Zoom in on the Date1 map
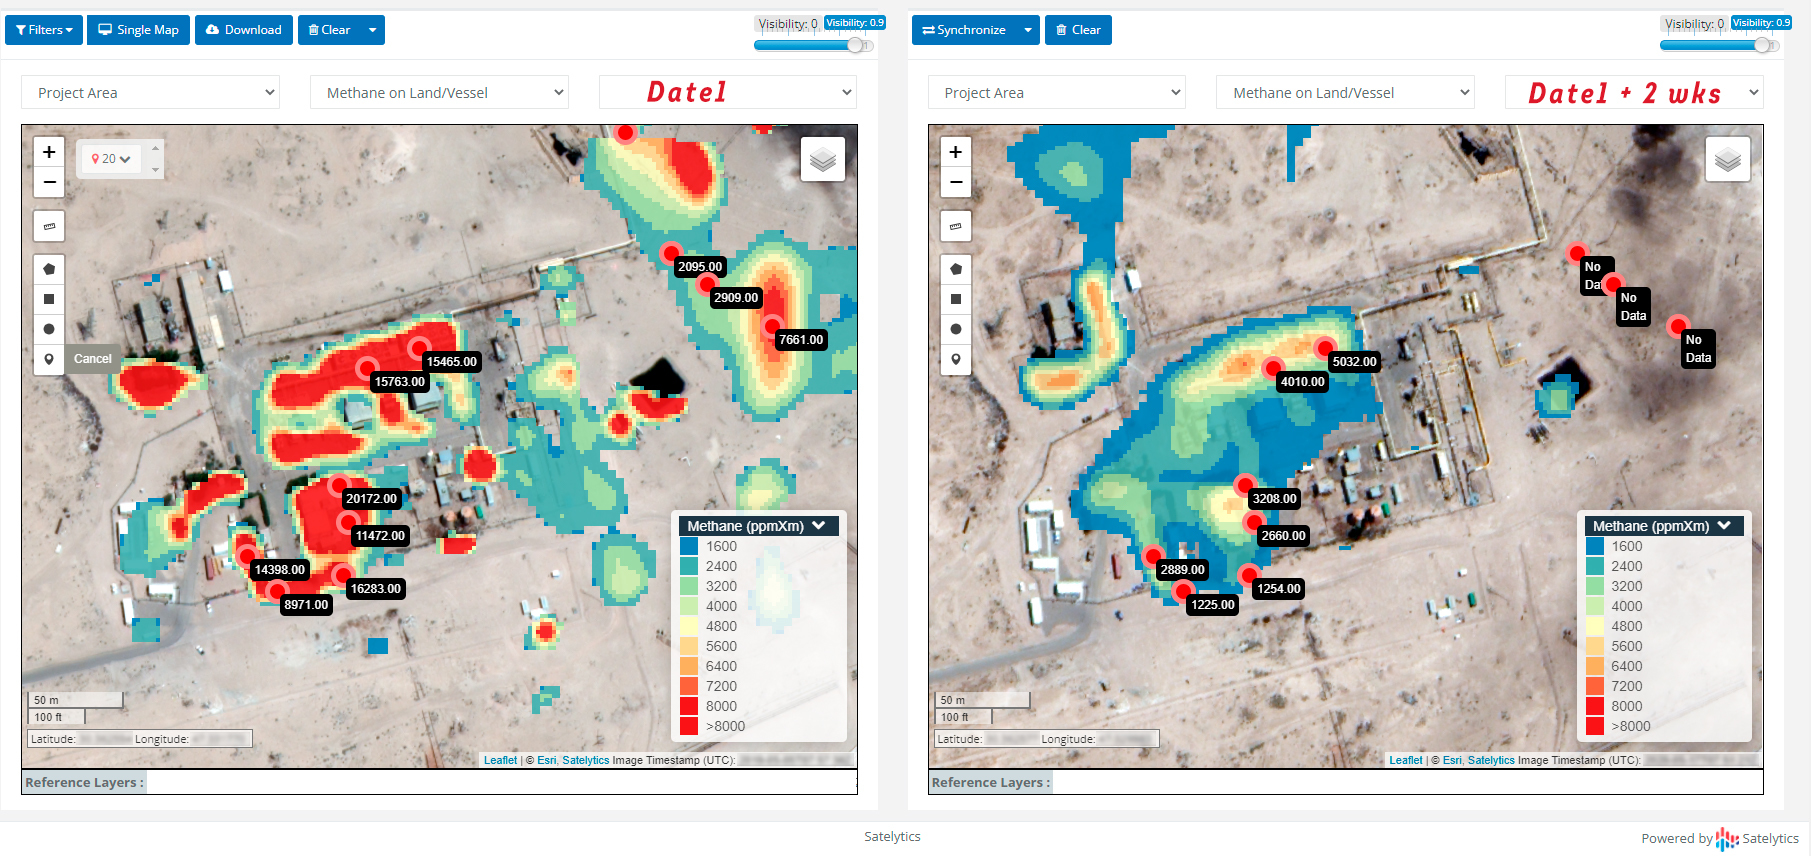This screenshot has height=856, width=1811. point(49,152)
